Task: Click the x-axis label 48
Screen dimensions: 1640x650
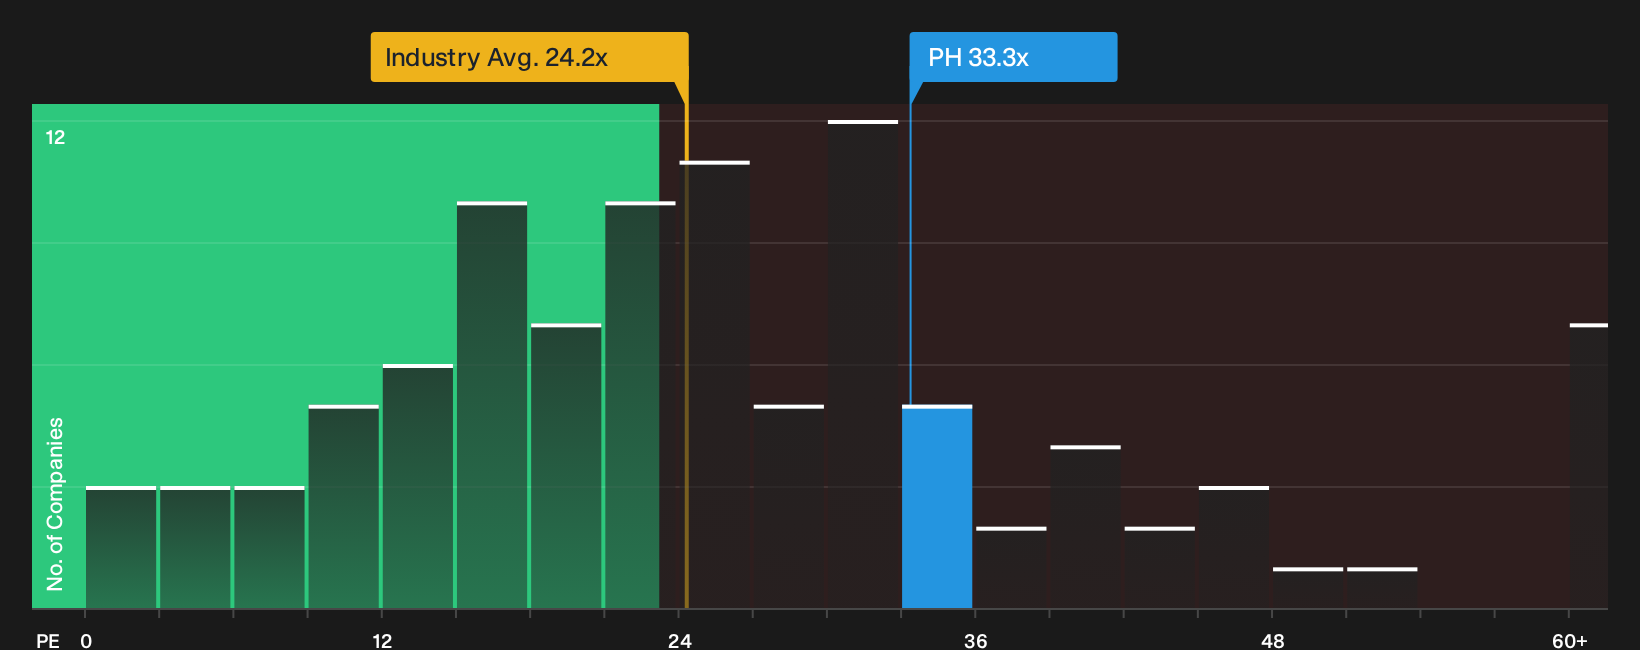Action: [x=1272, y=640]
